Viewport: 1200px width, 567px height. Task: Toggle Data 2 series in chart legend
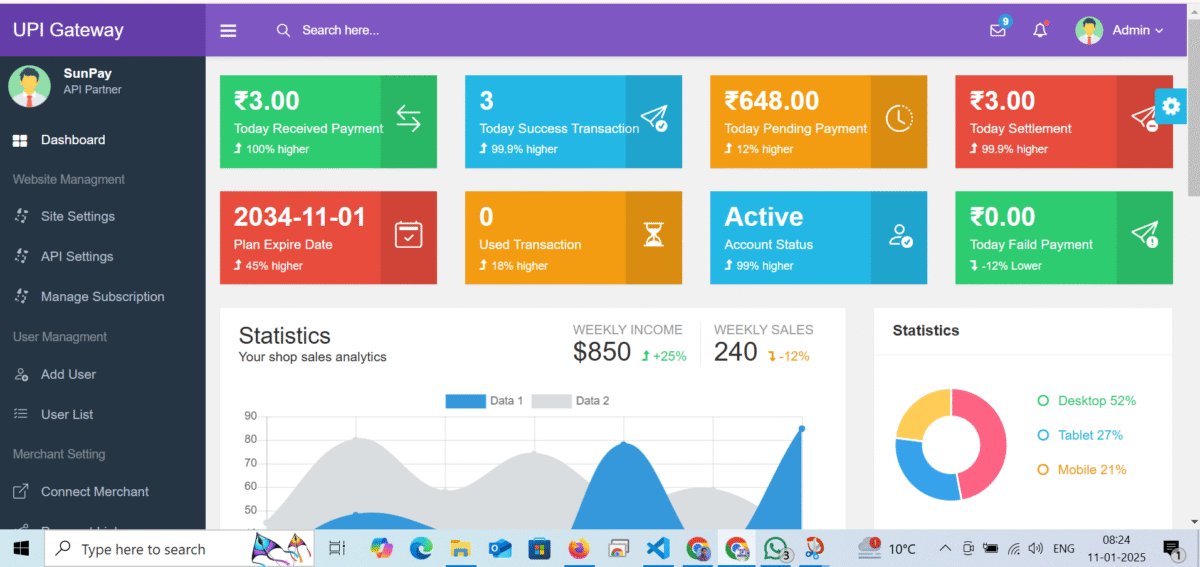(570, 401)
